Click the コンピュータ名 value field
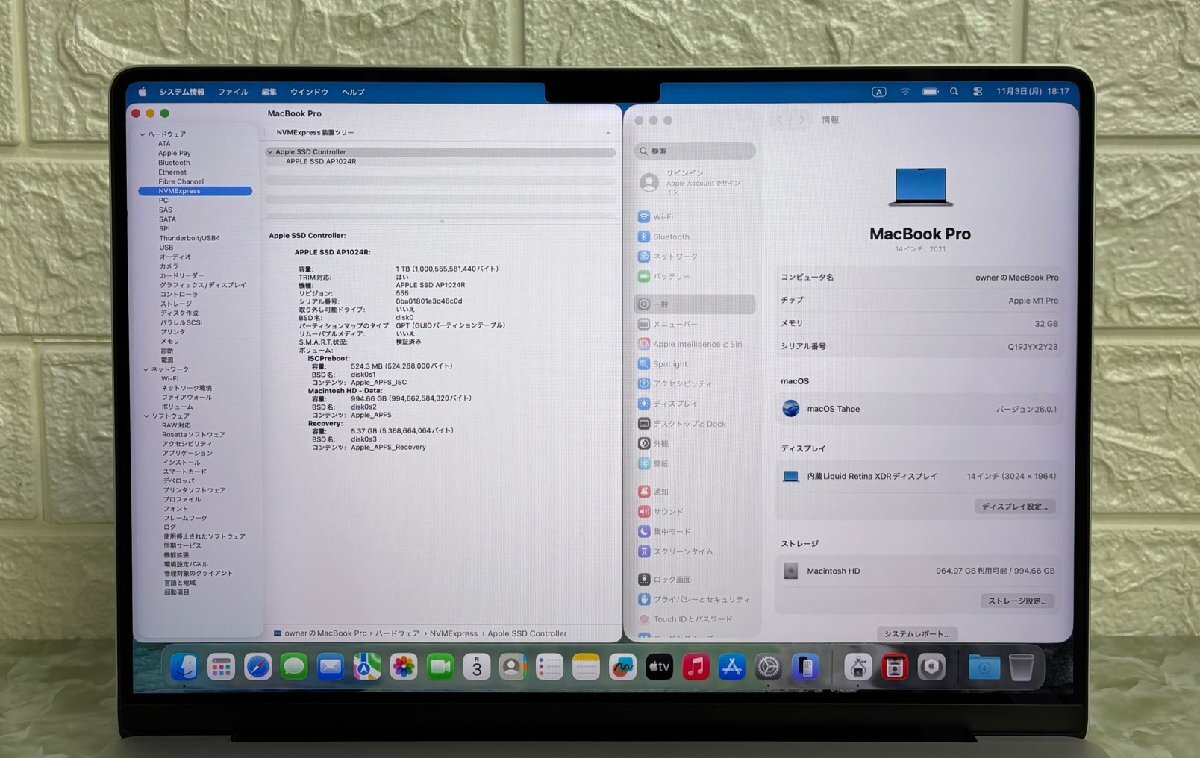Screen dimensions: 1200x758 coord(1017,278)
